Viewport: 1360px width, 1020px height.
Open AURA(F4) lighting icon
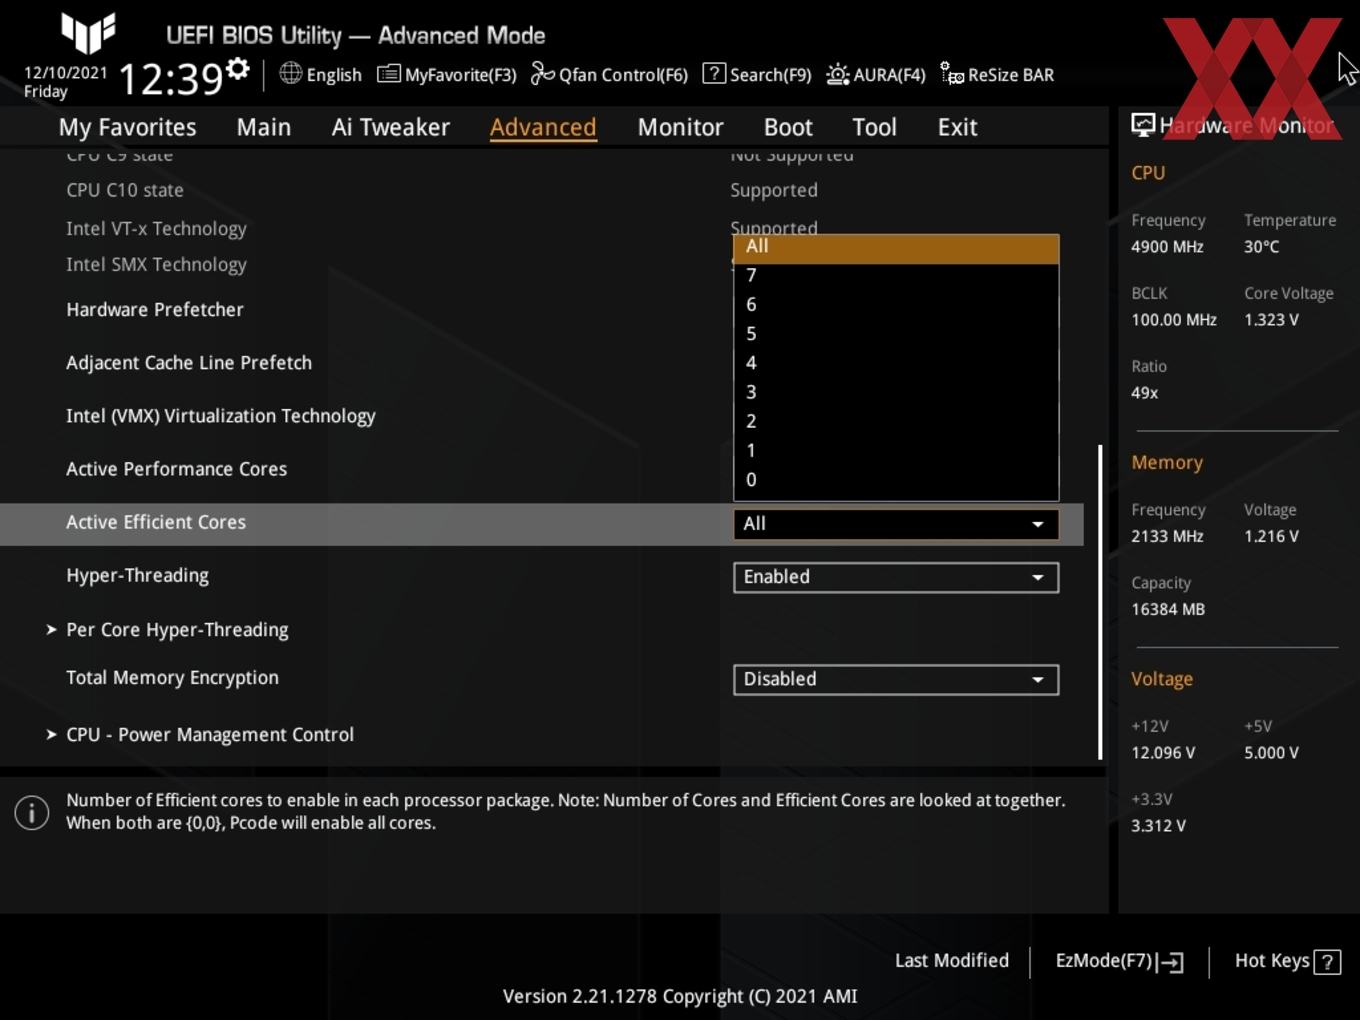click(837, 74)
